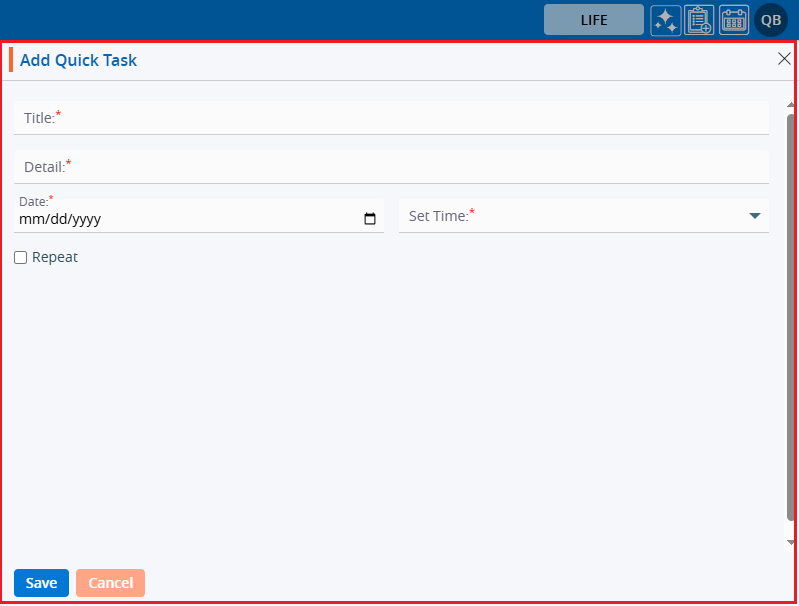
Task: Click the Add Quick Task heading
Action: point(78,60)
